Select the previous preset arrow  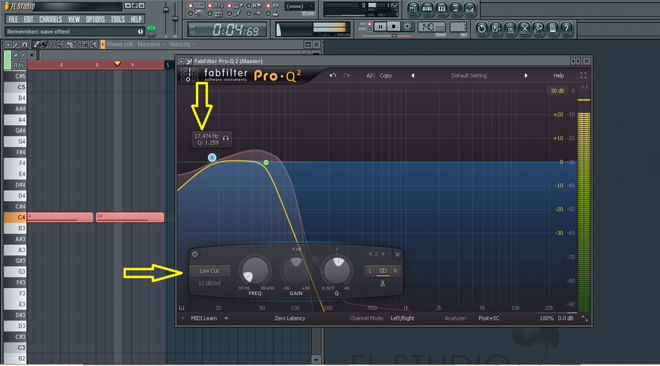coord(412,76)
